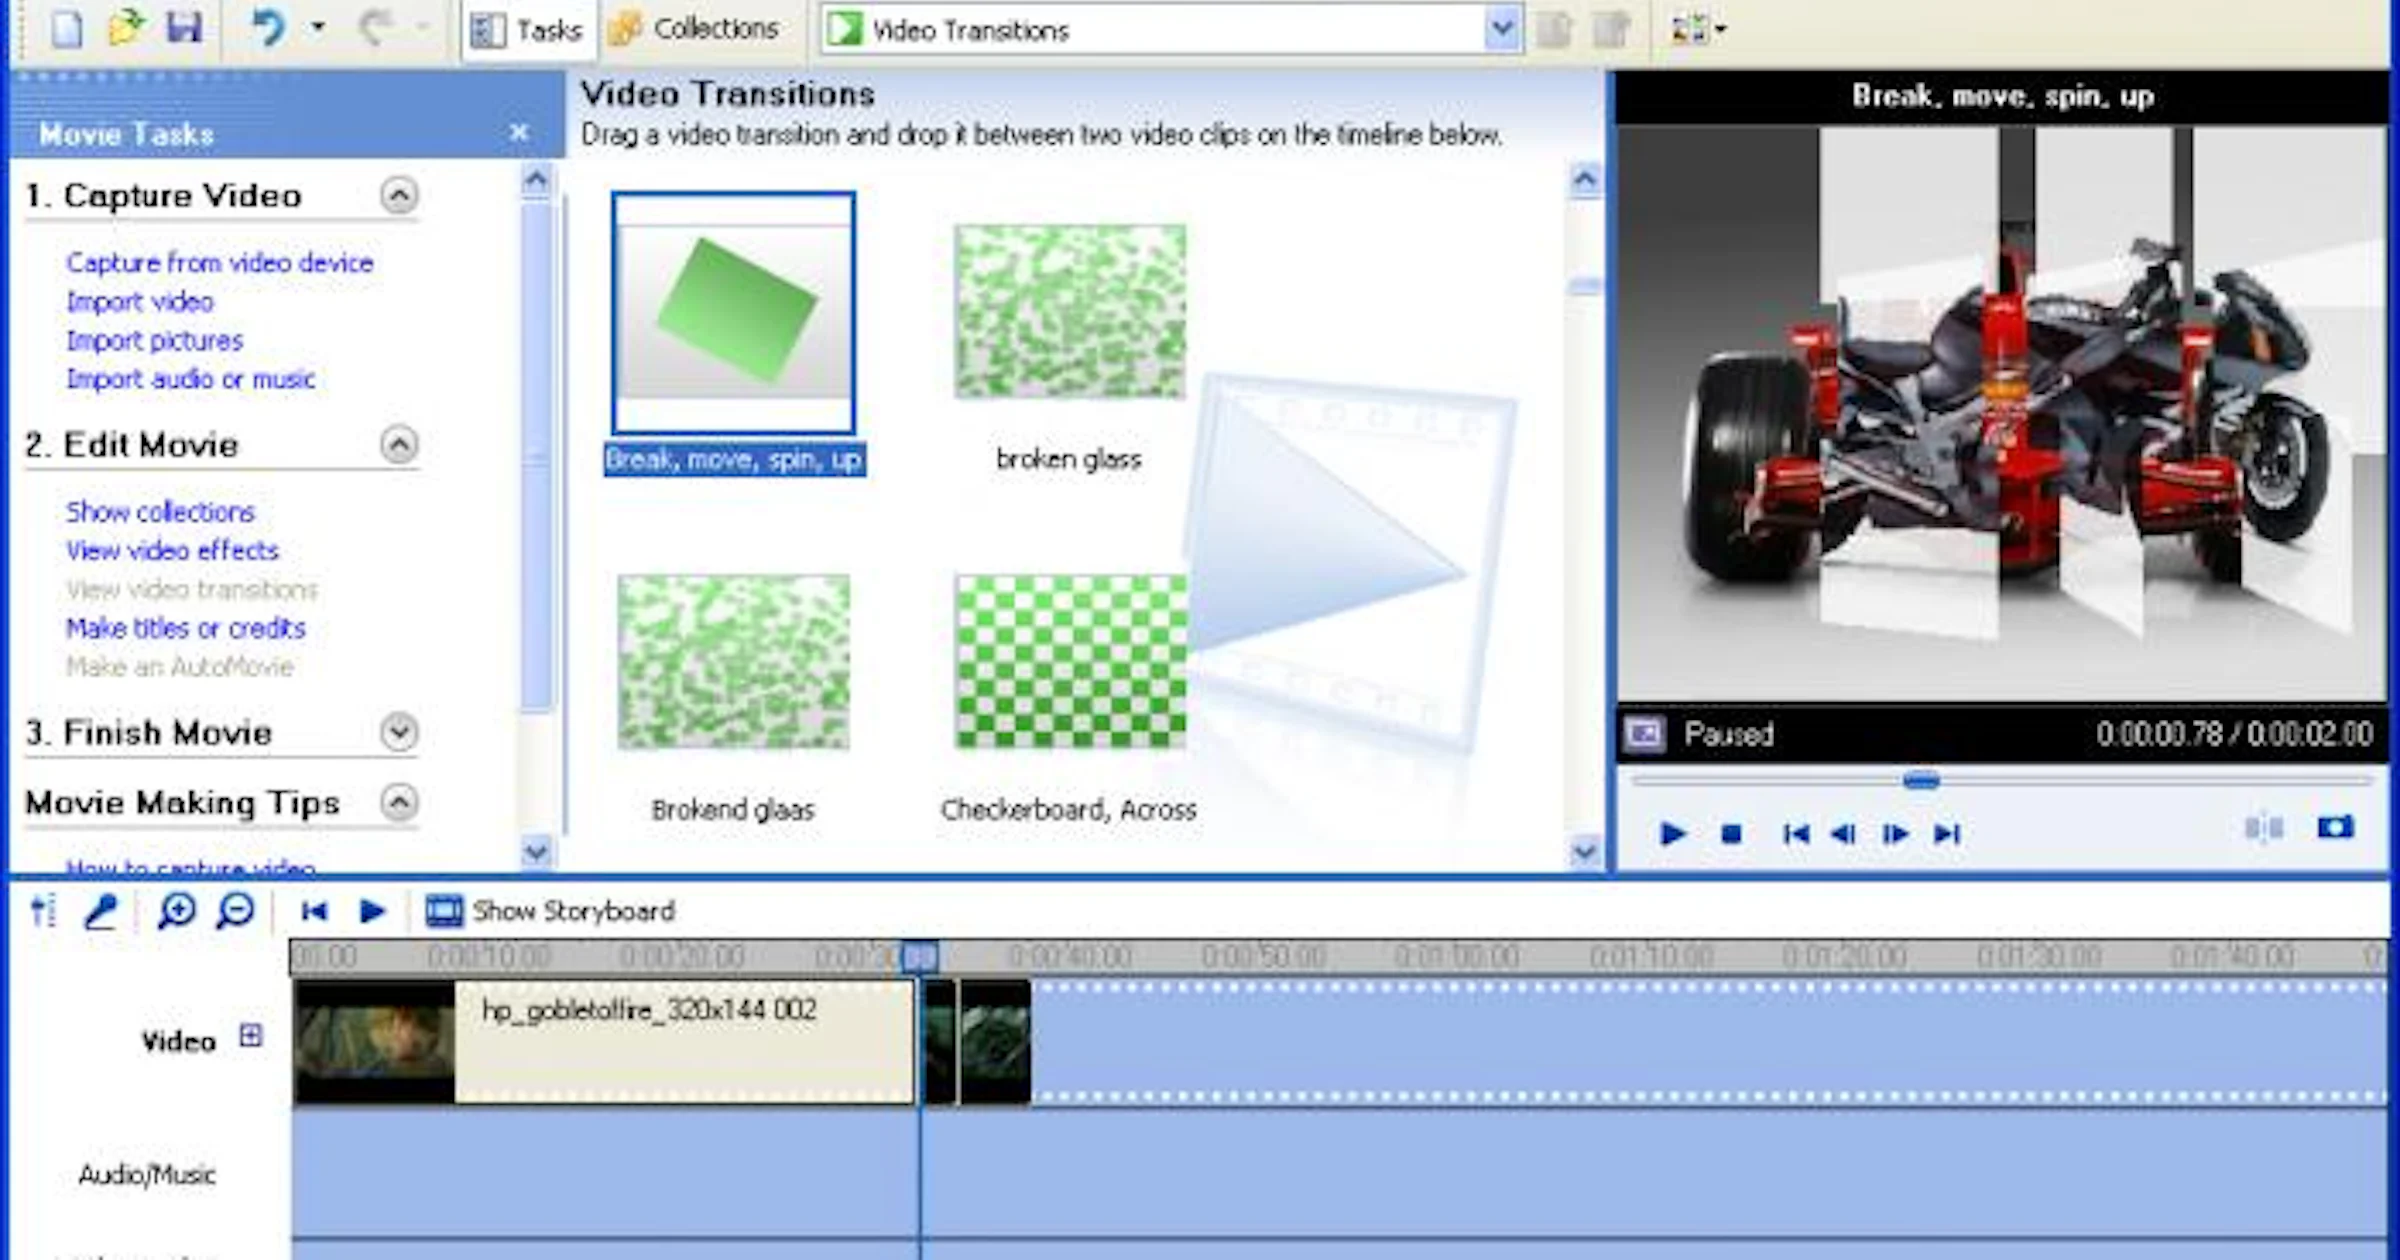Screen dimensions: 2400x1260
Task: Click Import audio or music link
Action: click(191, 379)
